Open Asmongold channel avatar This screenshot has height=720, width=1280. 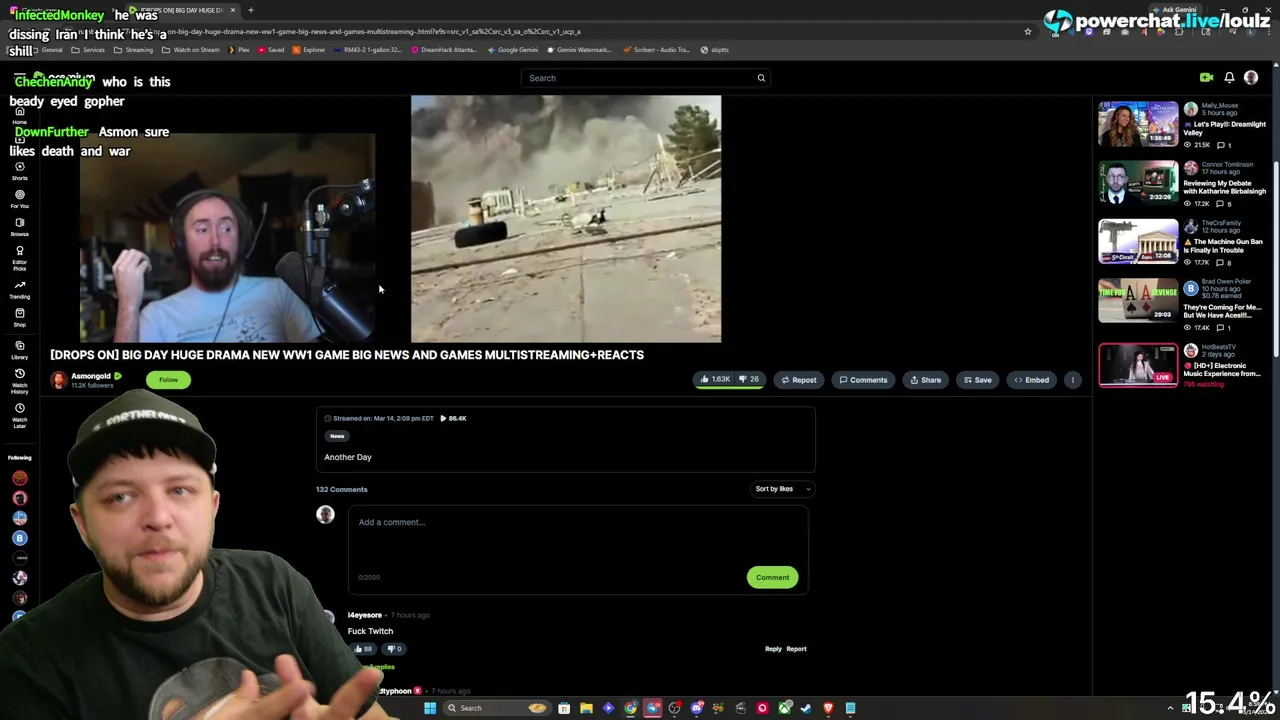coord(59,380)
